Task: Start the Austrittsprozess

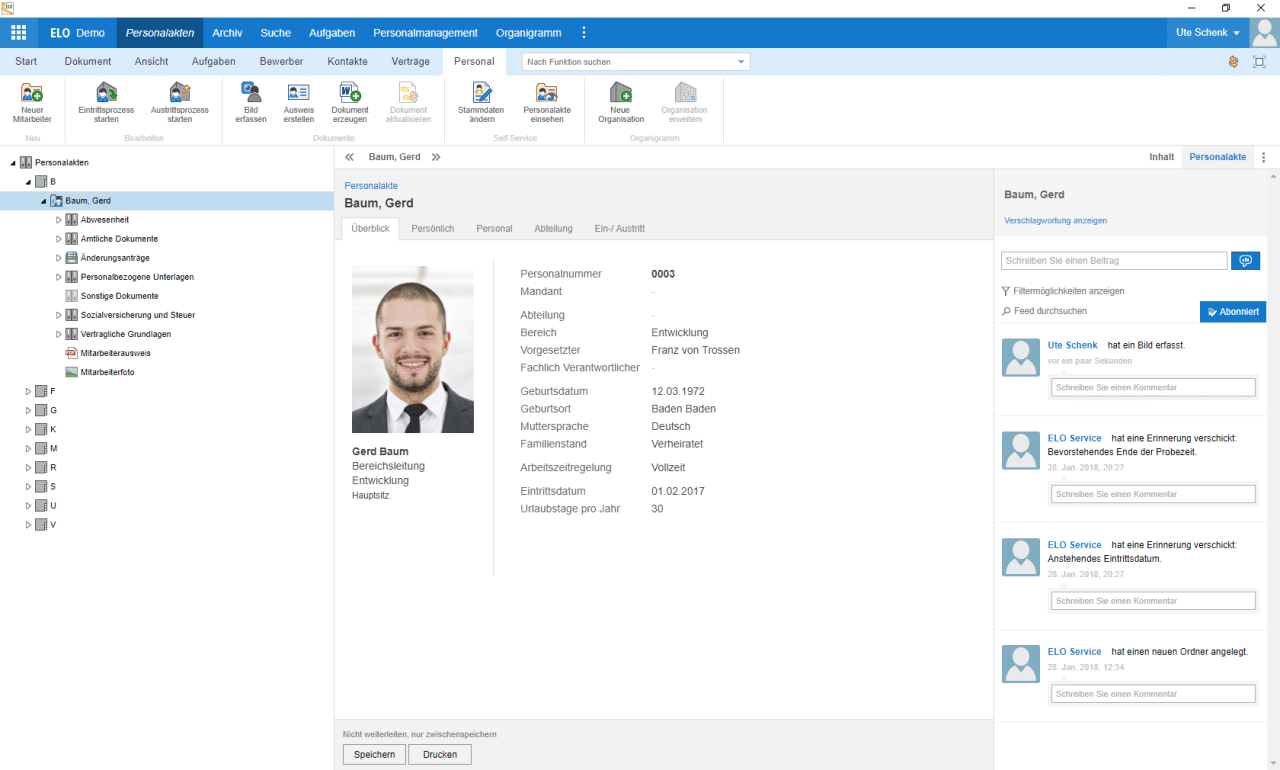Action: tap(179, 104)
